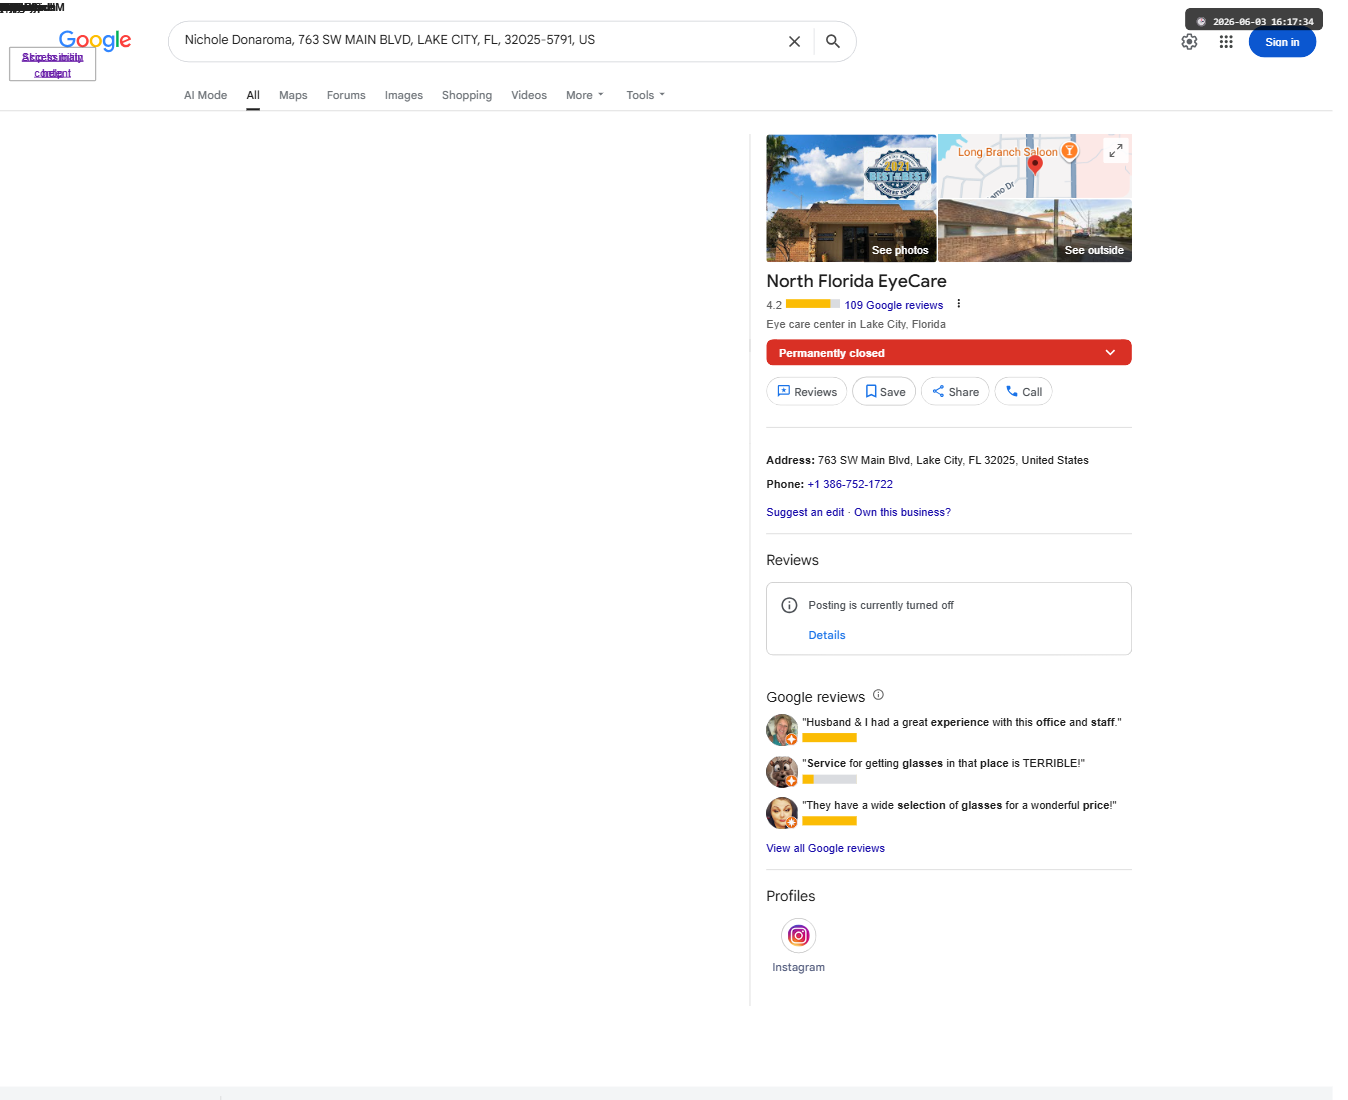Click 'Husband & I had a great experience' review
1348x1100 pixels.
[x=962, y=722]
